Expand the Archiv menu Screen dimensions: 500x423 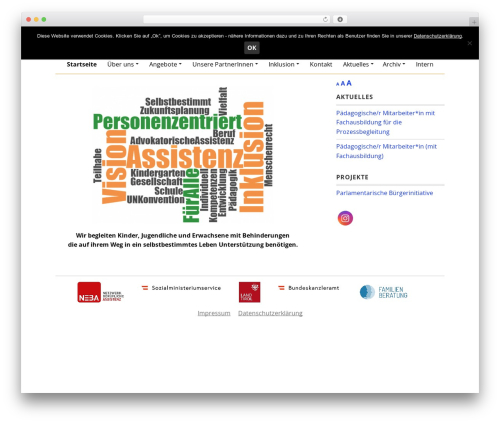tap(394, 64)
